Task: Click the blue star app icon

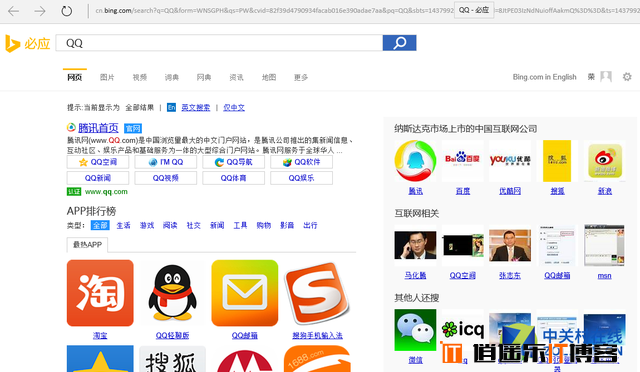Action: (100, 359)
